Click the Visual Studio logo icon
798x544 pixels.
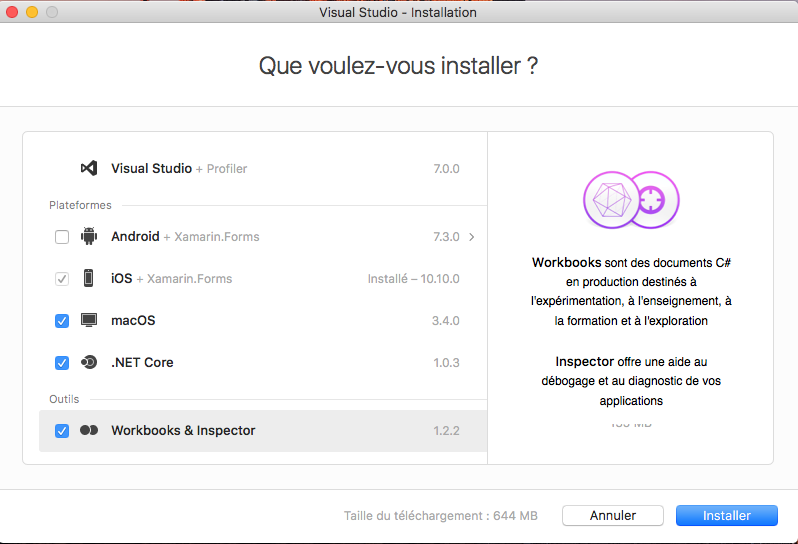coord(89,168)
